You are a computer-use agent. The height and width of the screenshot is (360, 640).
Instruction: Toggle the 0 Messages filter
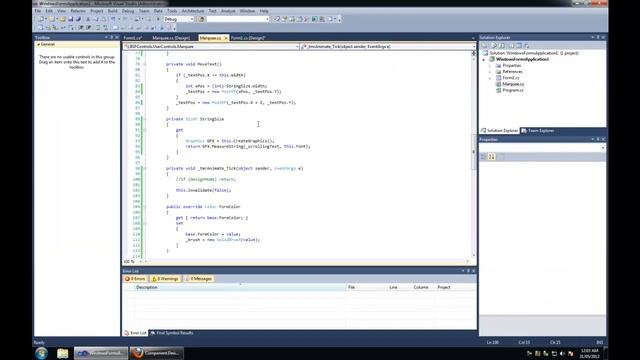[199, 279]
